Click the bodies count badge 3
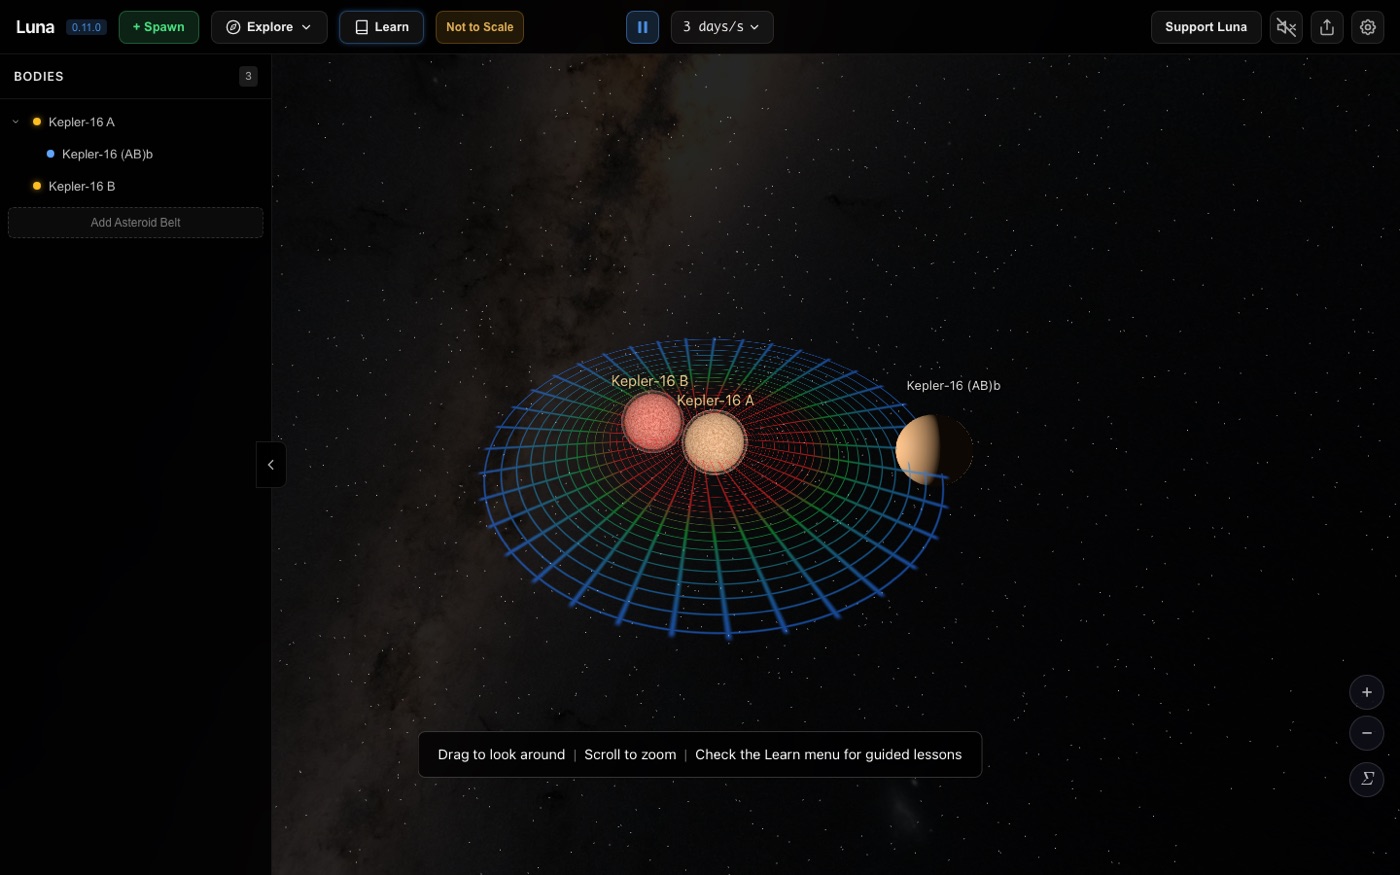 pyautogui.click(x=249, y=76)
